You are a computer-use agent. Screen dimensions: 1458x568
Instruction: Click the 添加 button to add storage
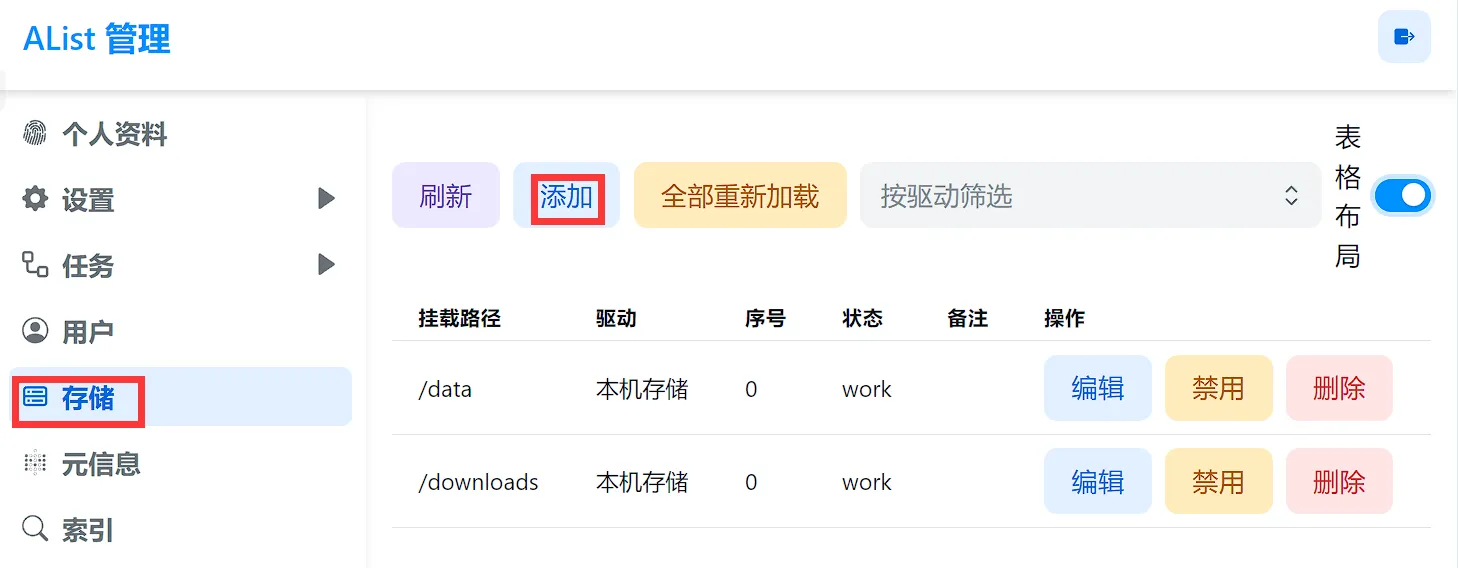[566, 196]
